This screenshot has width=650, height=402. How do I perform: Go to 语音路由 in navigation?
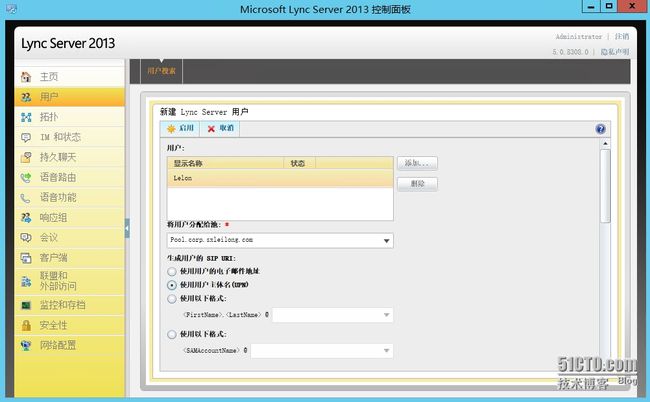pyautogui.click(x=58, y=177)
